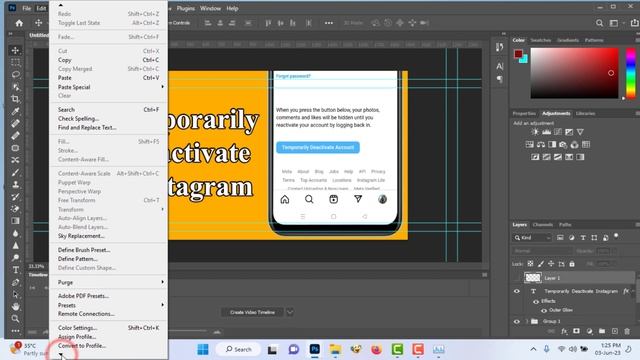
Task: Create a new group folder icon
Action: [602, 331]
